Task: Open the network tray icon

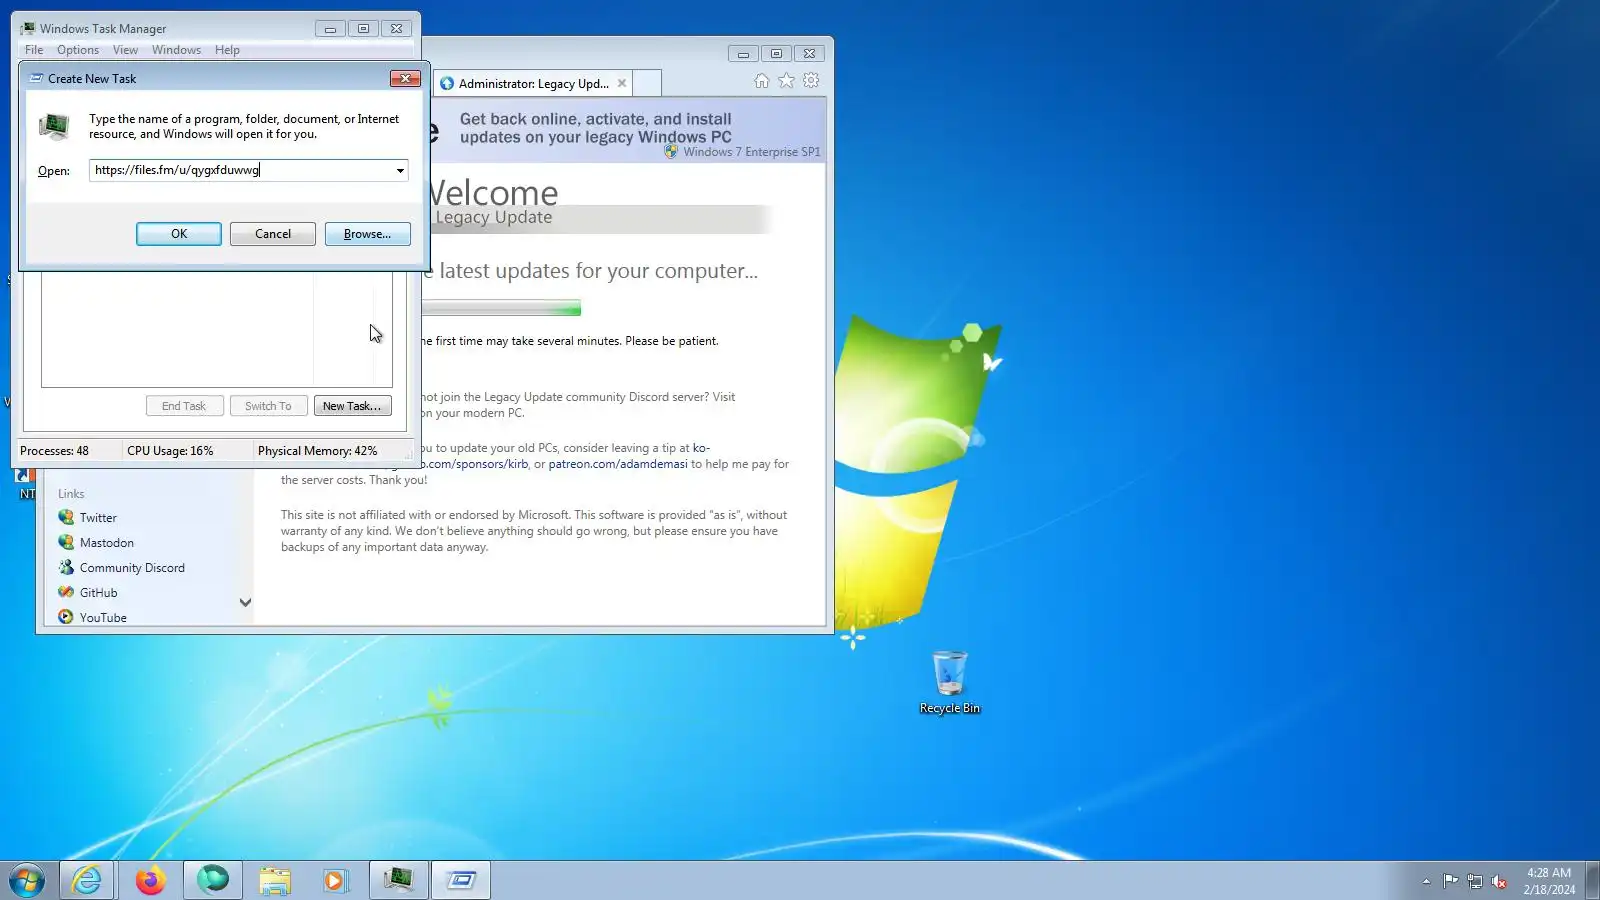Action: tap(1474, 881)
